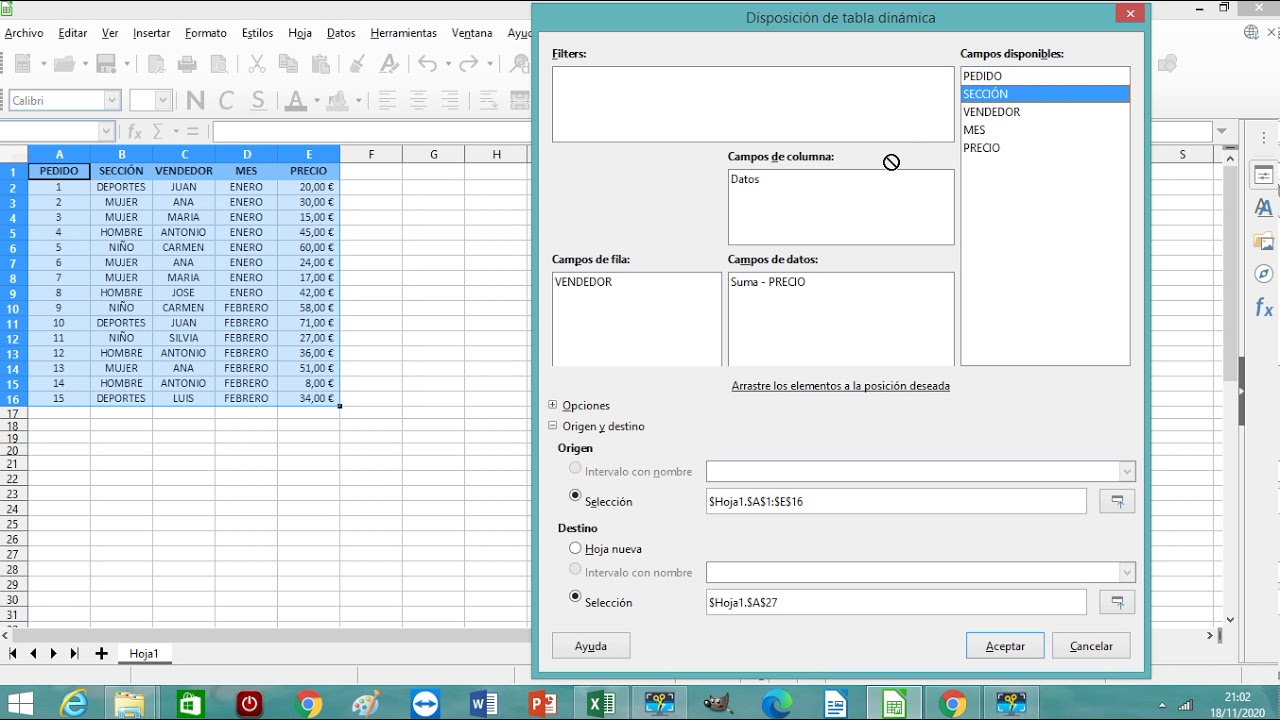Image resolution: width=1280 pixels, height=720 pixels.
Task: Click the shrink button beside Destino selection field
Action: pyautogui.click(x=1117, y=602)
